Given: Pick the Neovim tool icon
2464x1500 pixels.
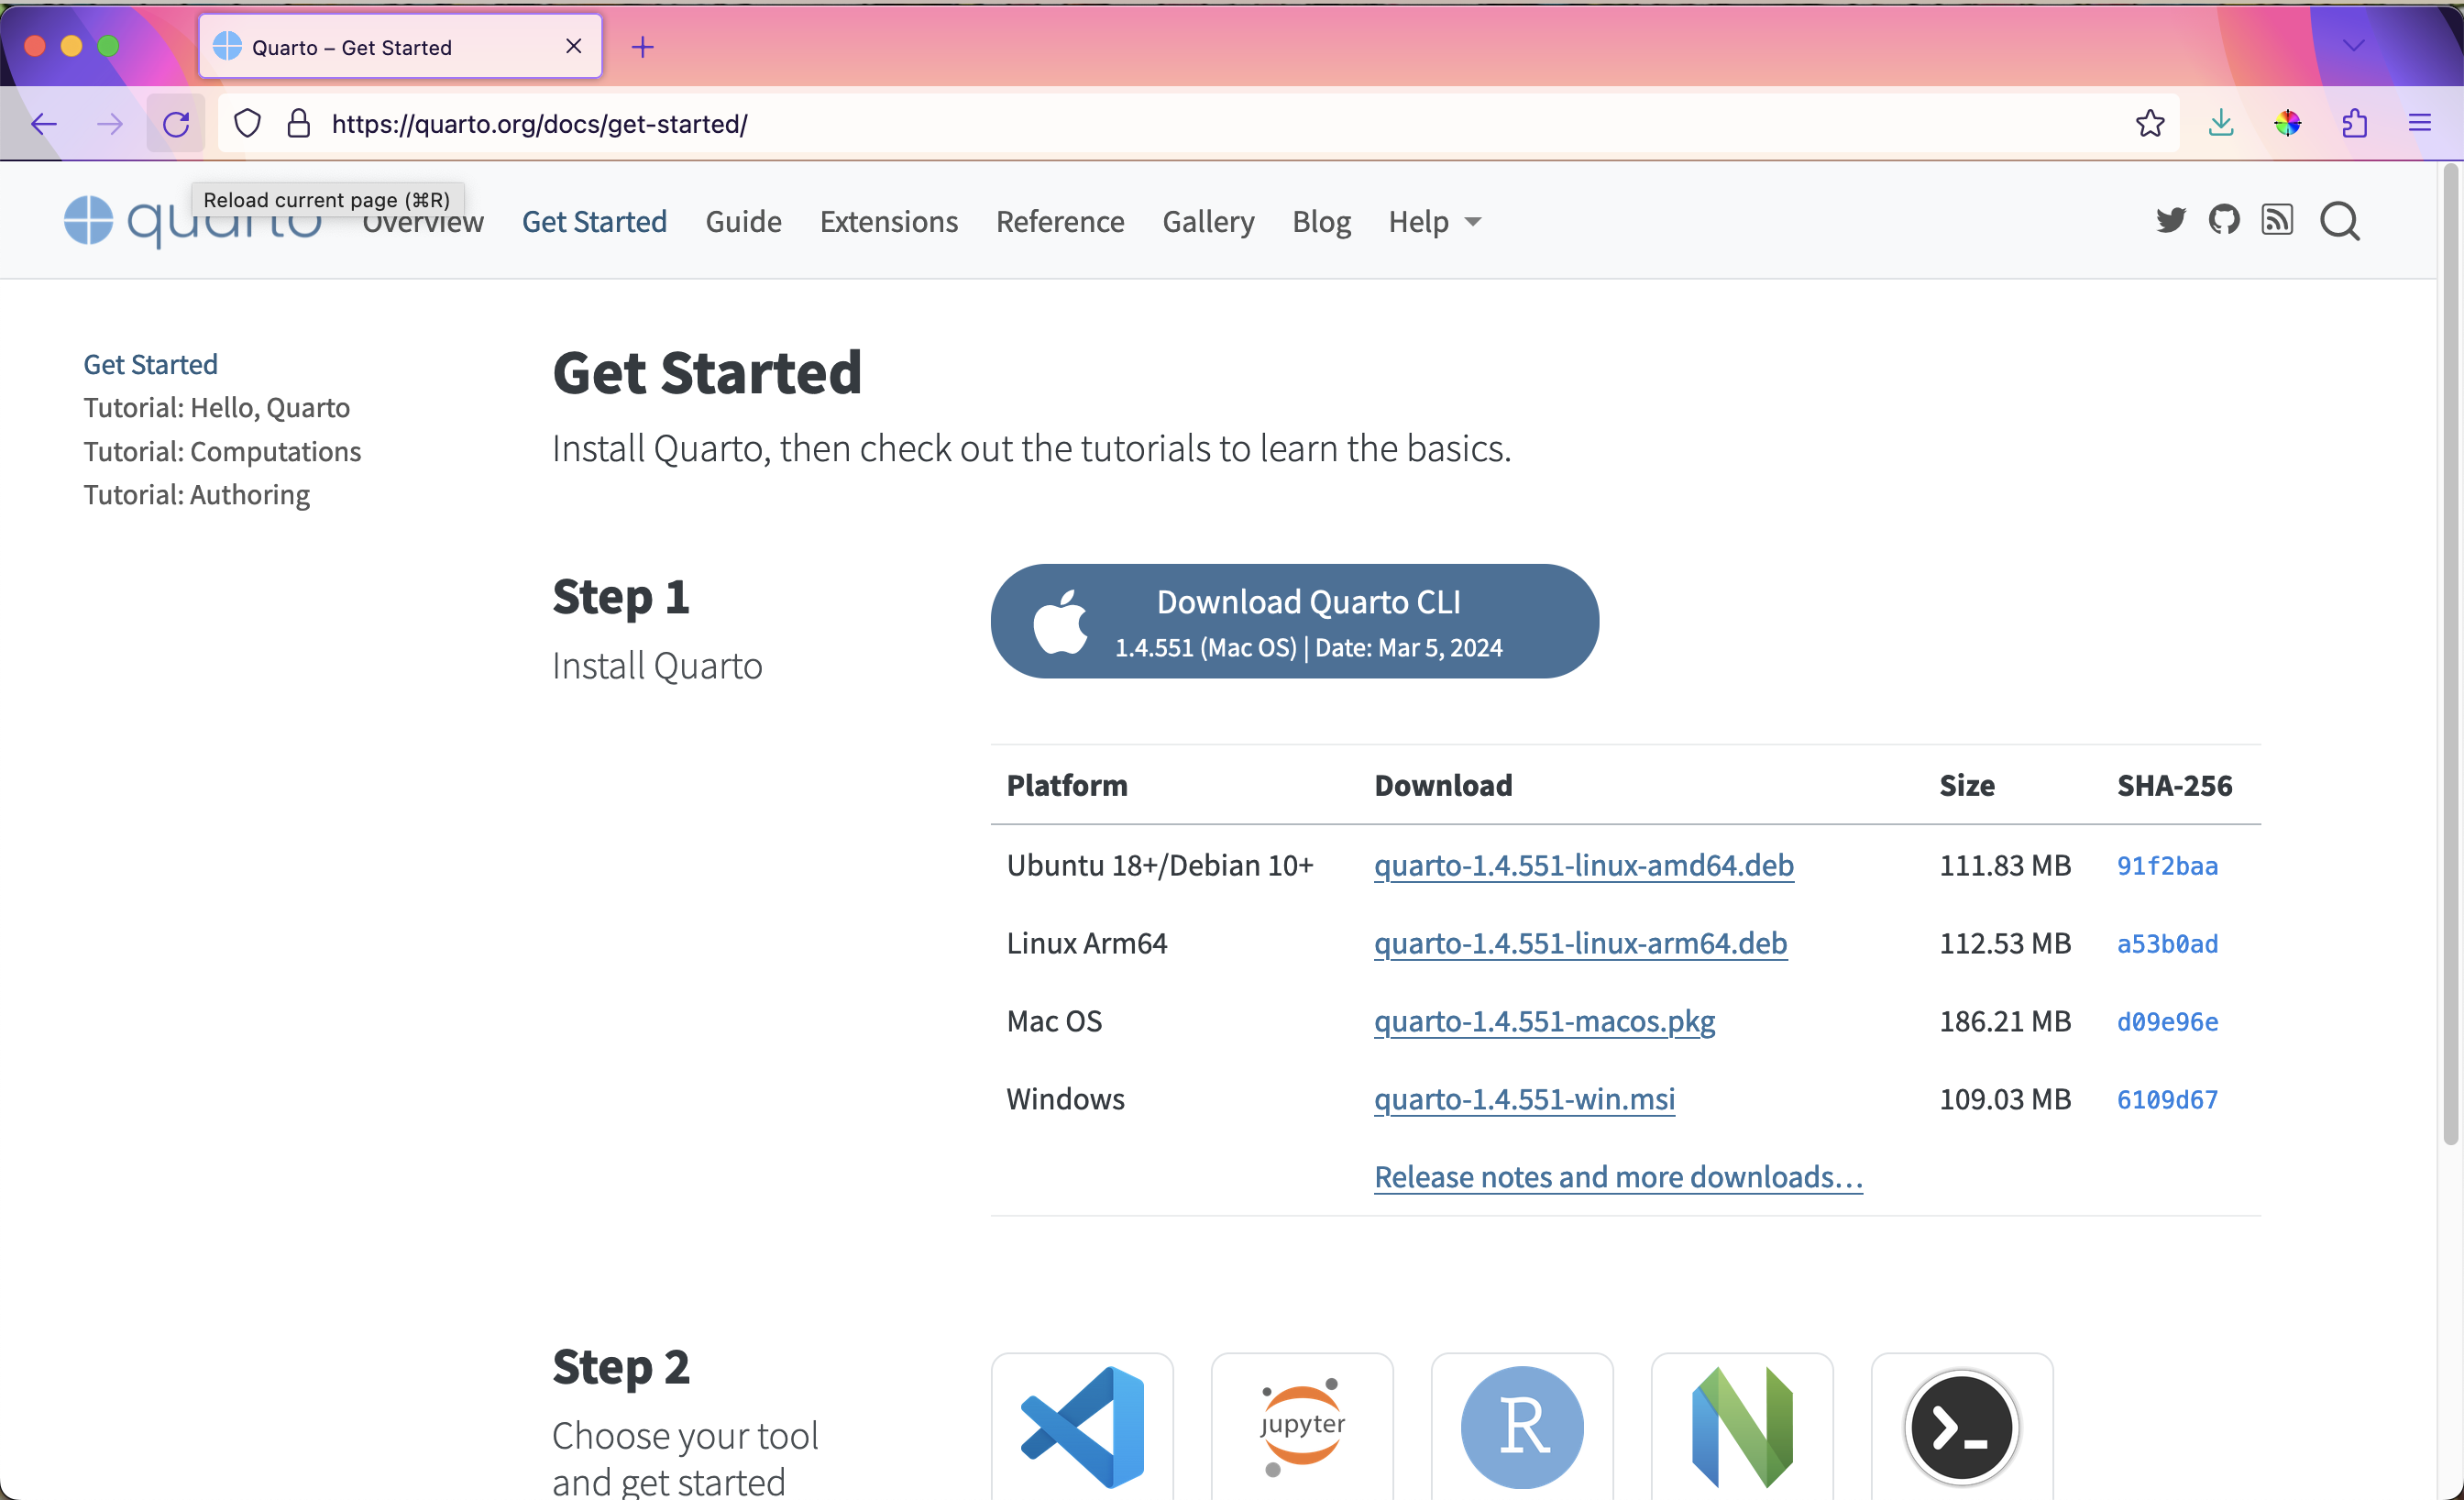Looking at the screenshot, I should [1742, 1425].
